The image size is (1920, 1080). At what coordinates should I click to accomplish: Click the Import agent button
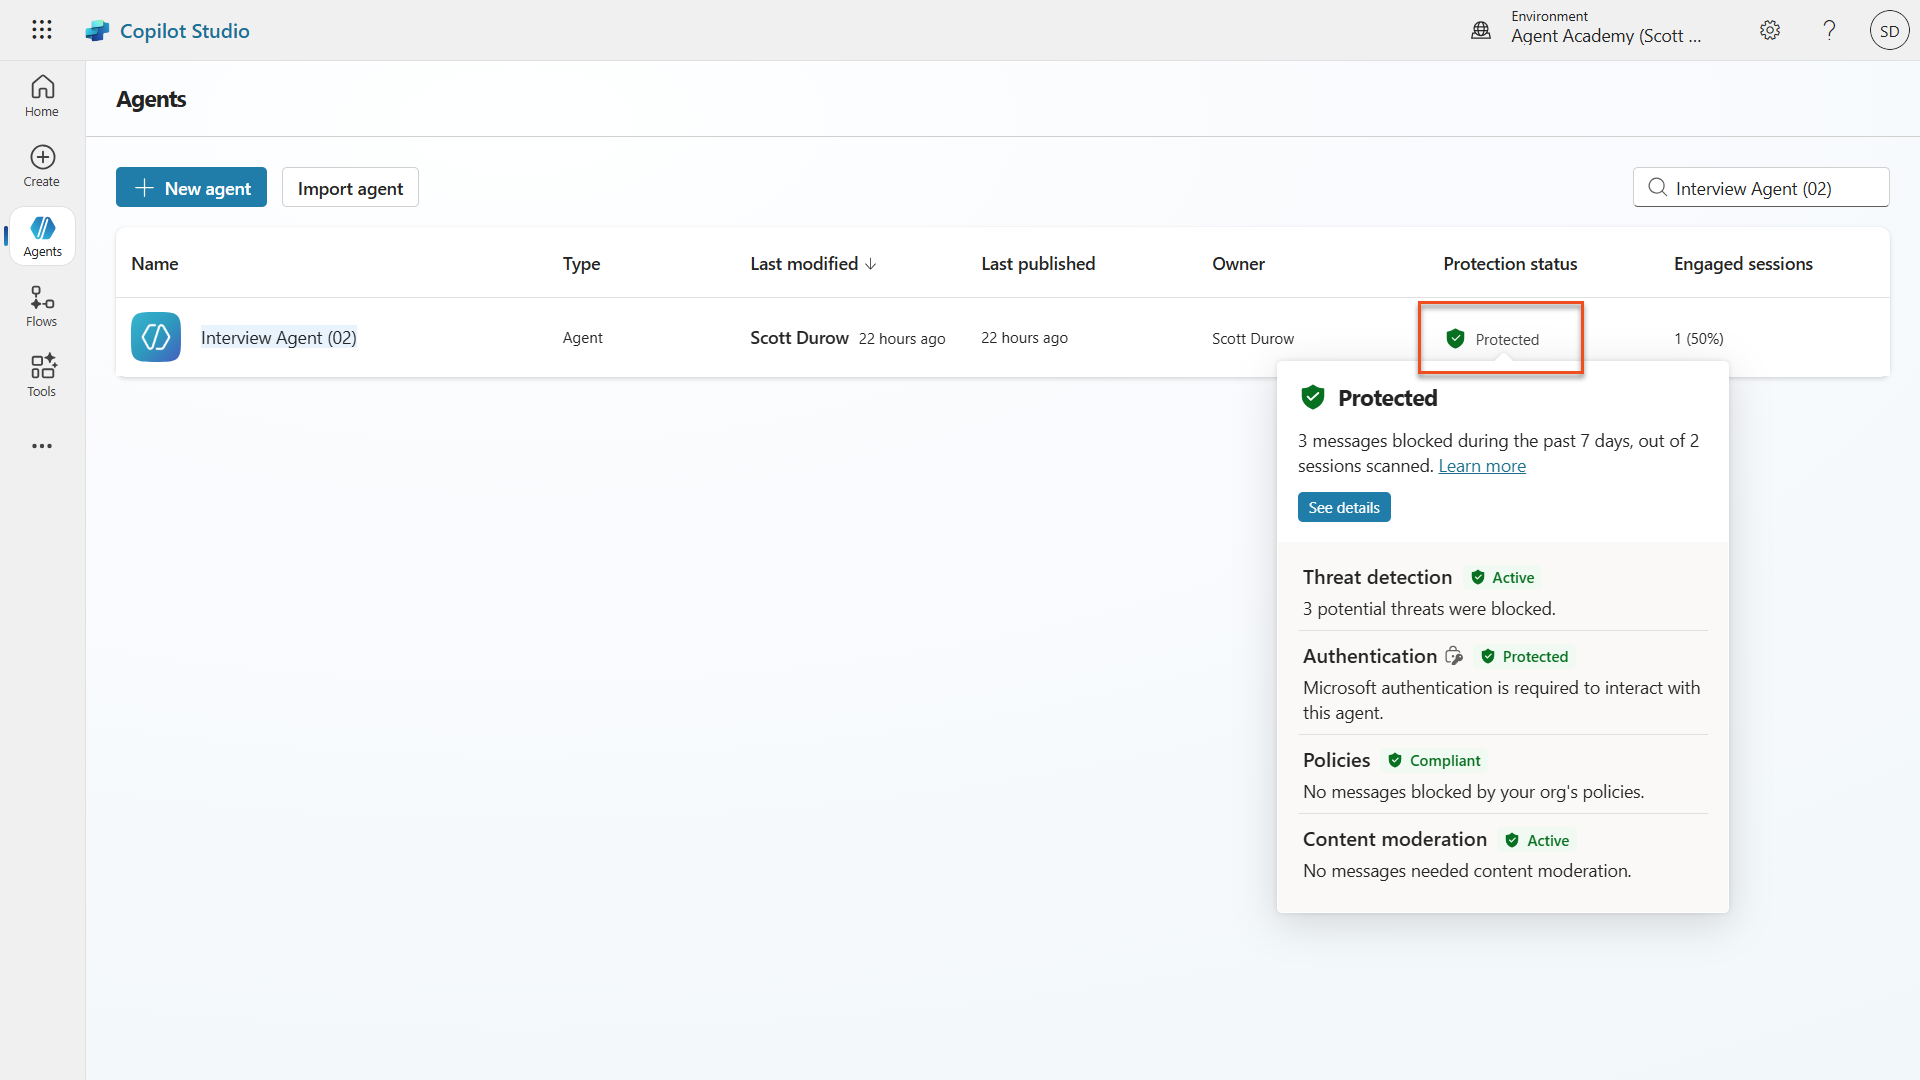[x=350, y=188]
